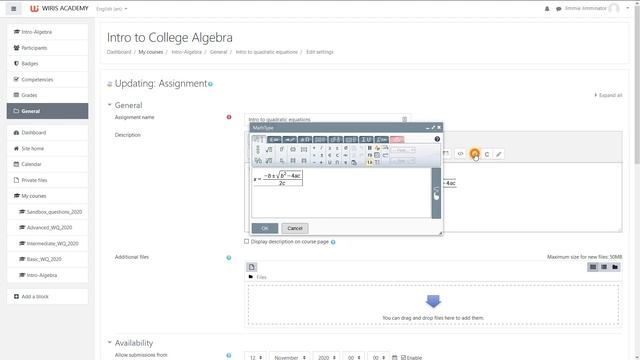640x360 pixels.
Task: Open help for Additional files
Action: [229, 258]
